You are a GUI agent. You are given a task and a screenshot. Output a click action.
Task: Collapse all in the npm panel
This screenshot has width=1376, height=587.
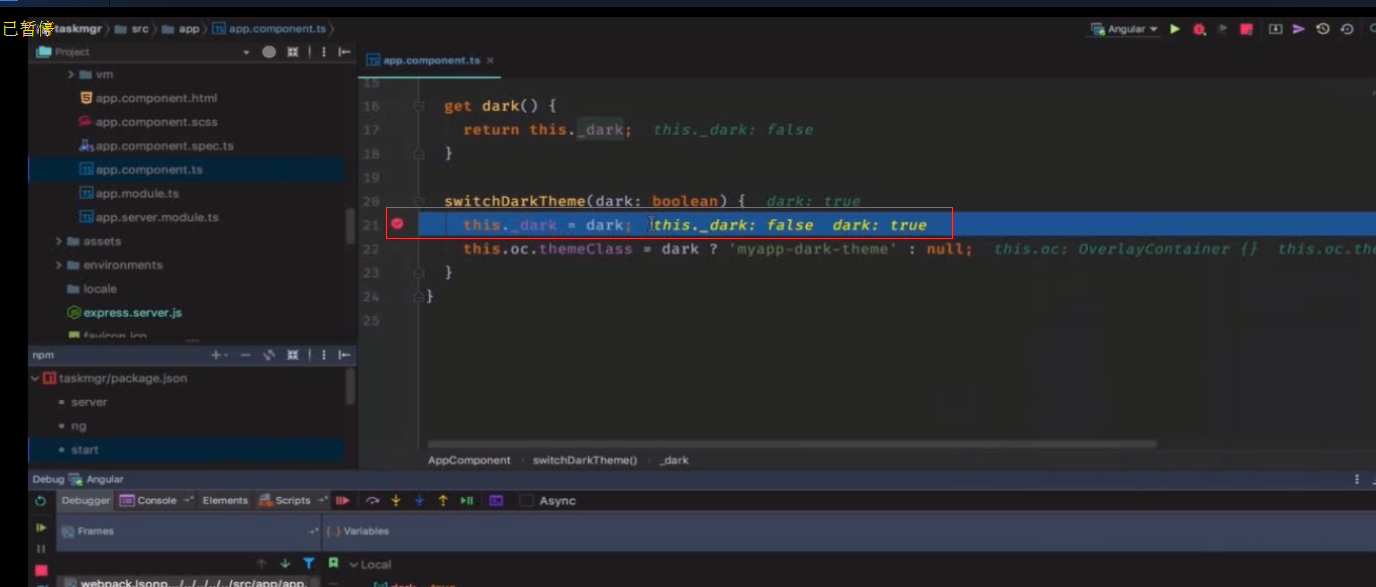(292, 355)
